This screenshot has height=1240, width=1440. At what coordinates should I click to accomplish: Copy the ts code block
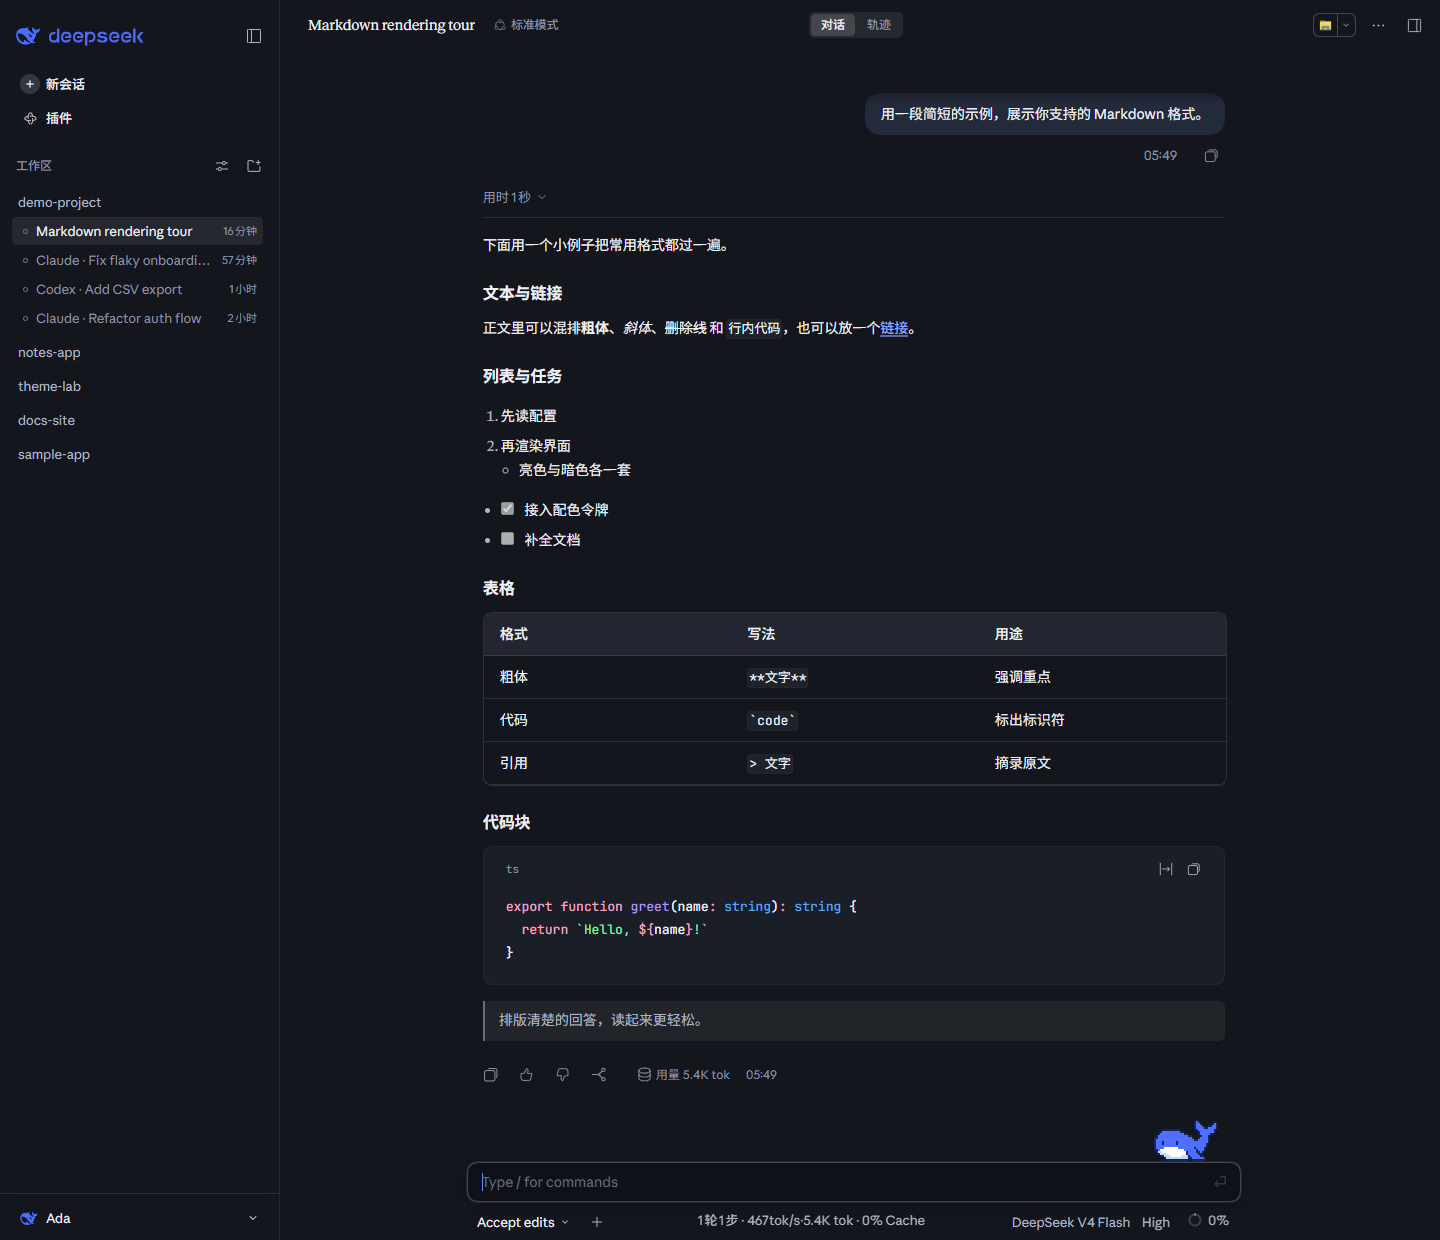click(1194, 869)
